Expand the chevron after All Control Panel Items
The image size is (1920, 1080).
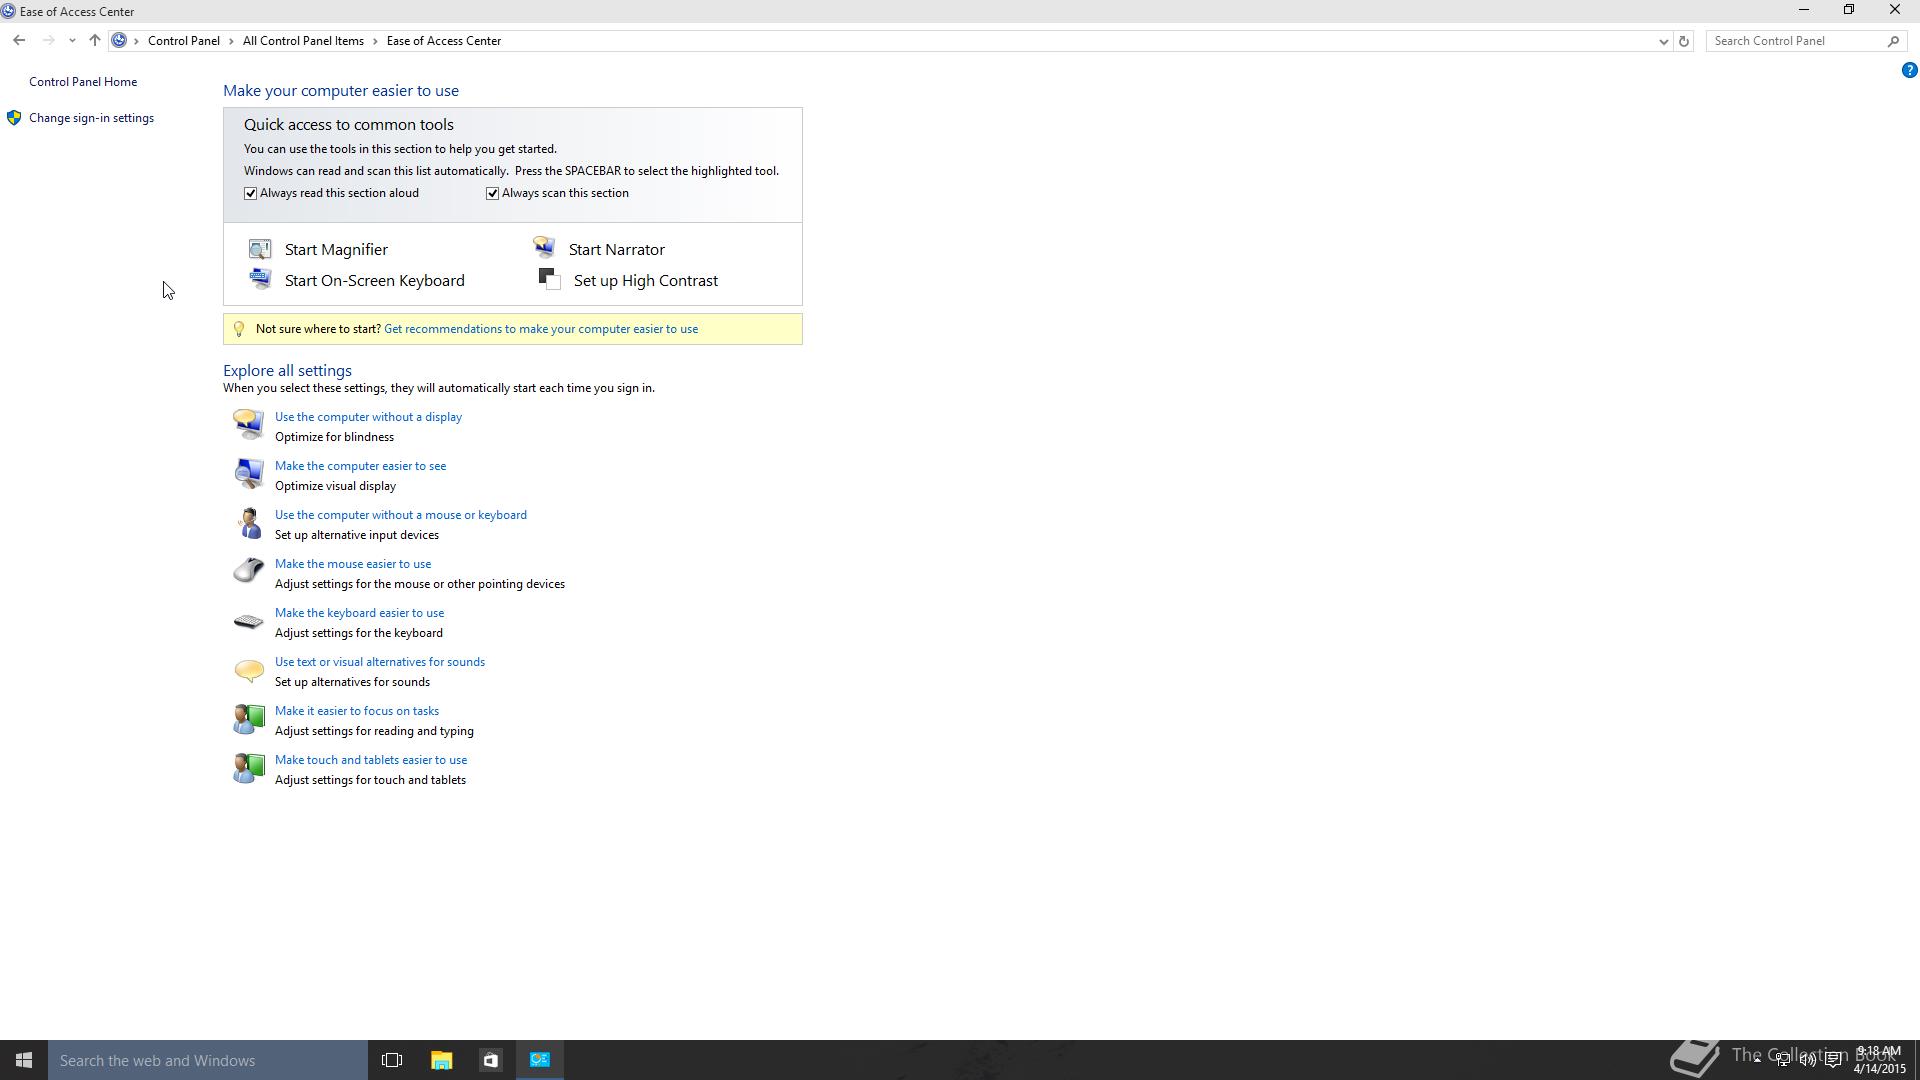pos(376,41)
